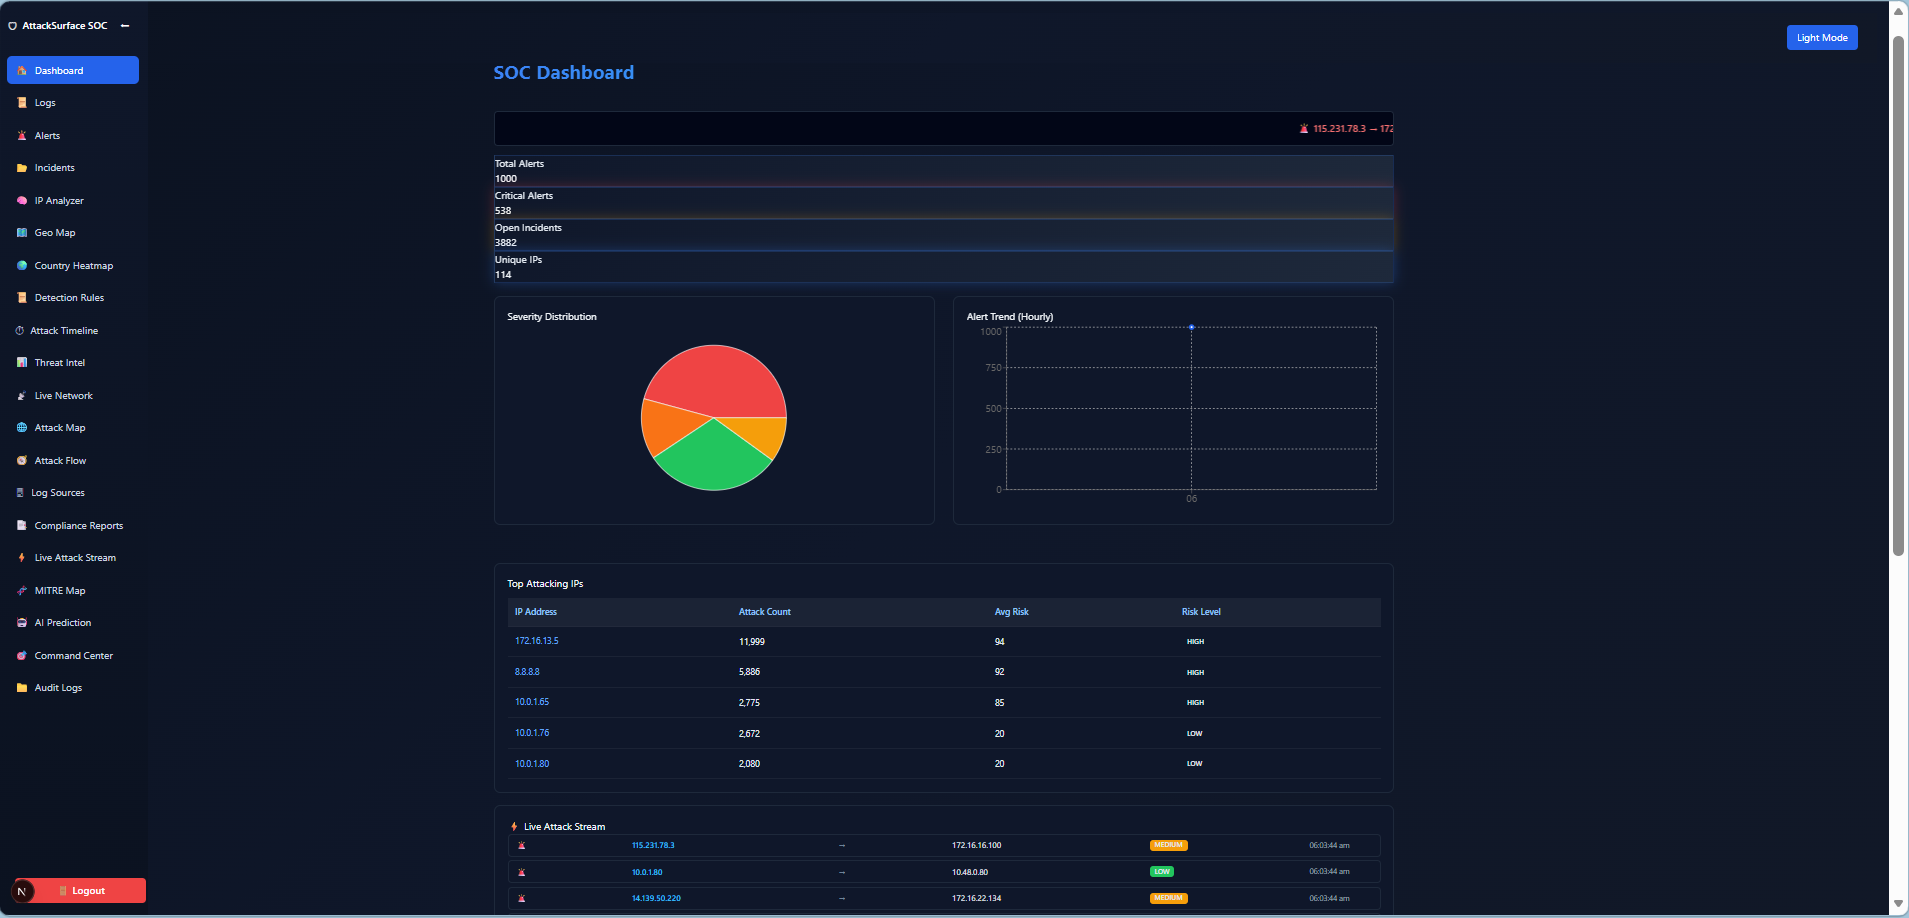1909x918 pixels.
Task: Click the red Logout button
Action: tap(80, 891)
